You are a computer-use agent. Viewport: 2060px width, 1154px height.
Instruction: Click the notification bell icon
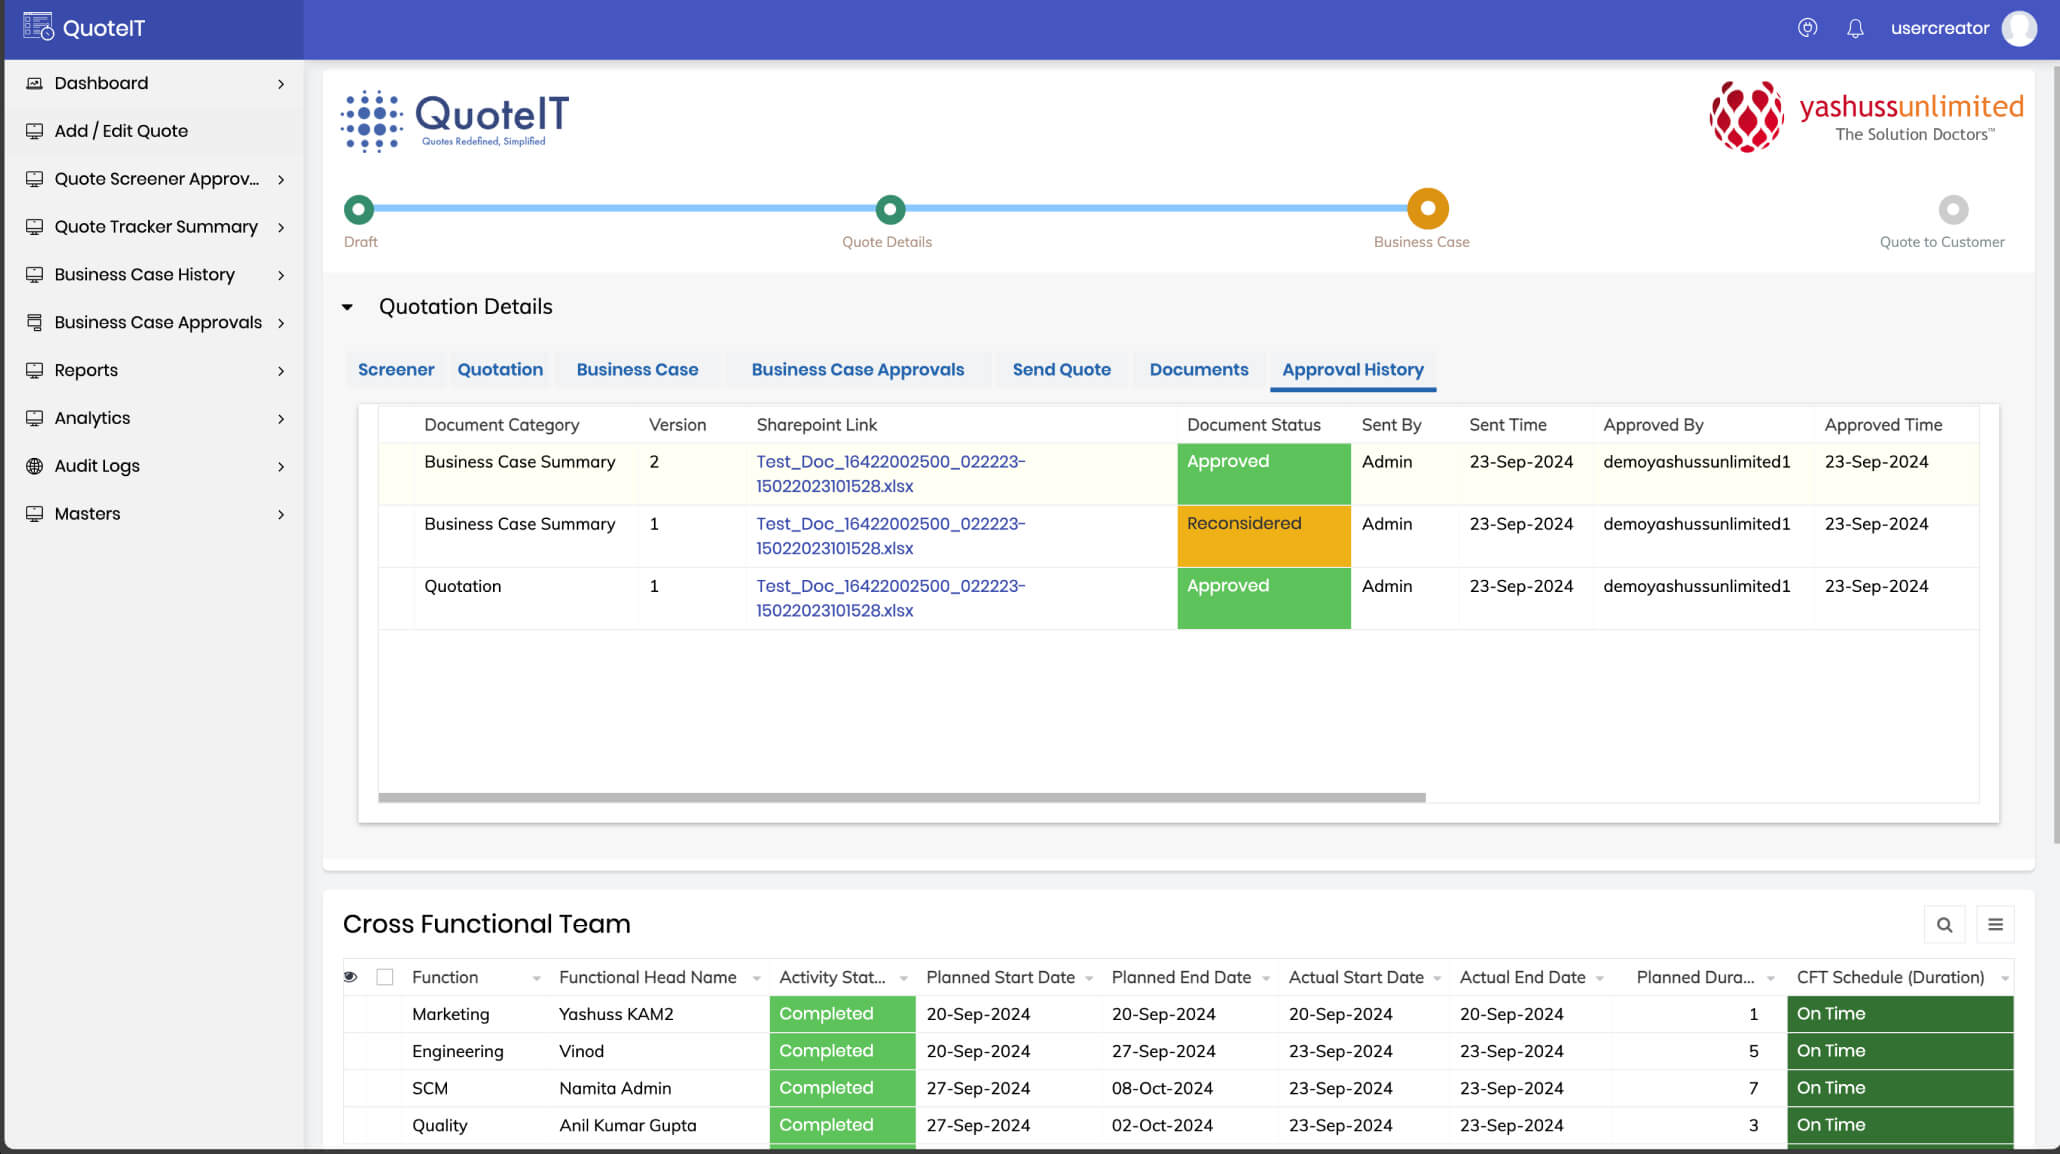tap(1855, 28)
